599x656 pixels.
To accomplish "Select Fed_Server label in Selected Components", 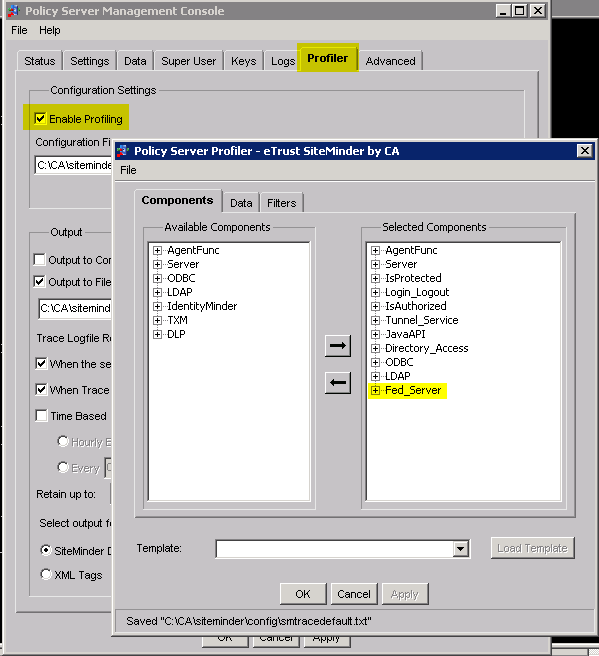I will (x=413, y=390).
